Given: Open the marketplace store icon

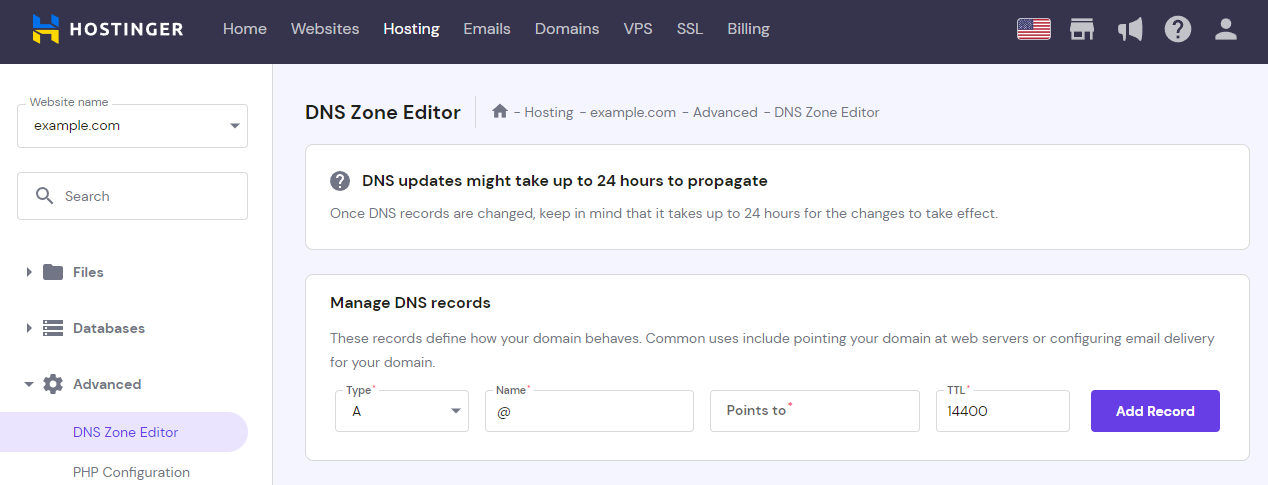Looking at the screenshot, I should [1081, 29].
